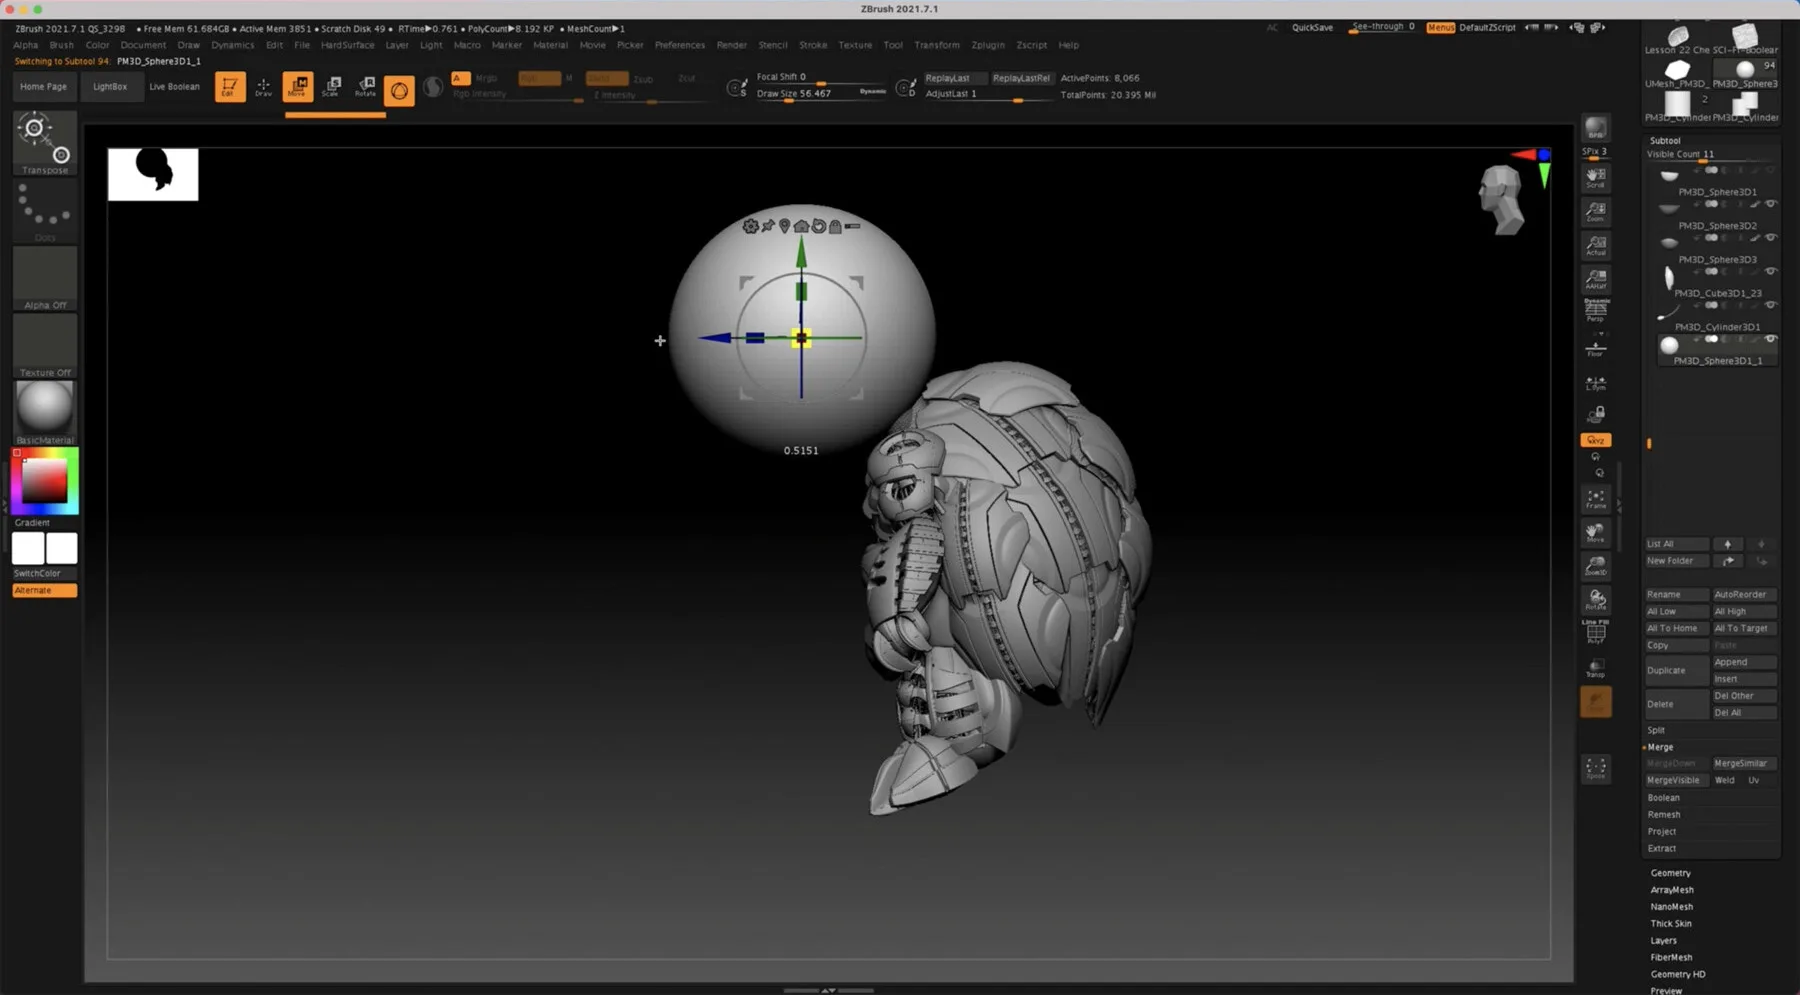Image resolution: width=1800 pixels, height=995 pixels.
Task: Select the Zoom canvas icon
Action: pos(1595,211)
